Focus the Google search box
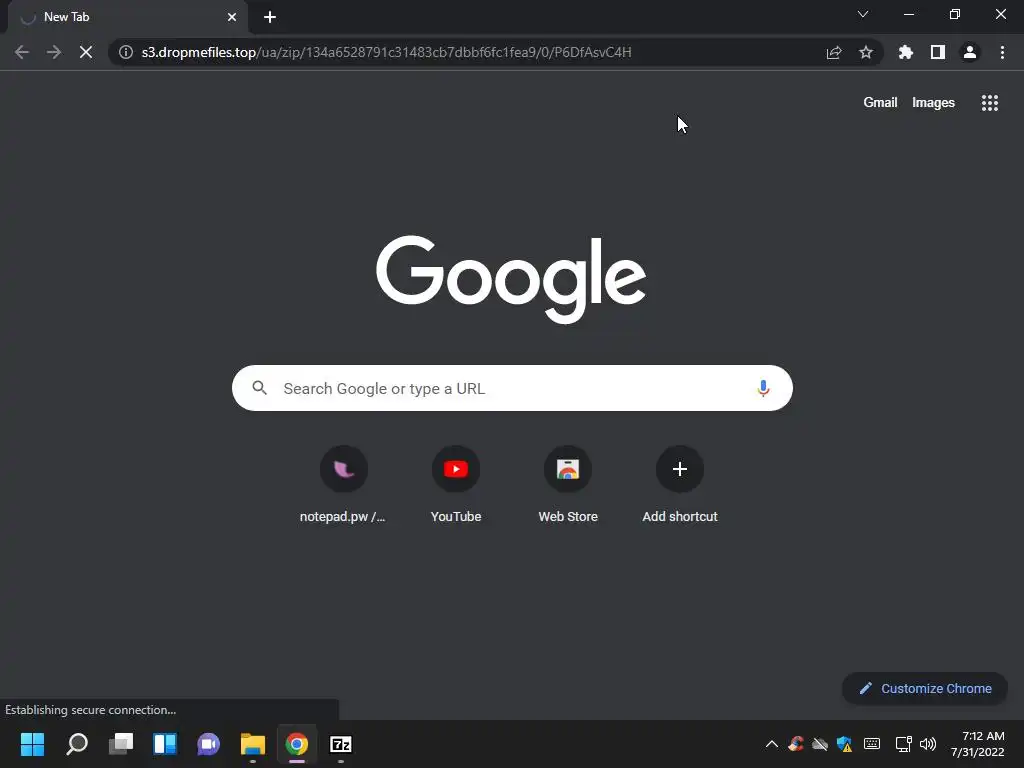1024x768 pixels. [512, 389]
